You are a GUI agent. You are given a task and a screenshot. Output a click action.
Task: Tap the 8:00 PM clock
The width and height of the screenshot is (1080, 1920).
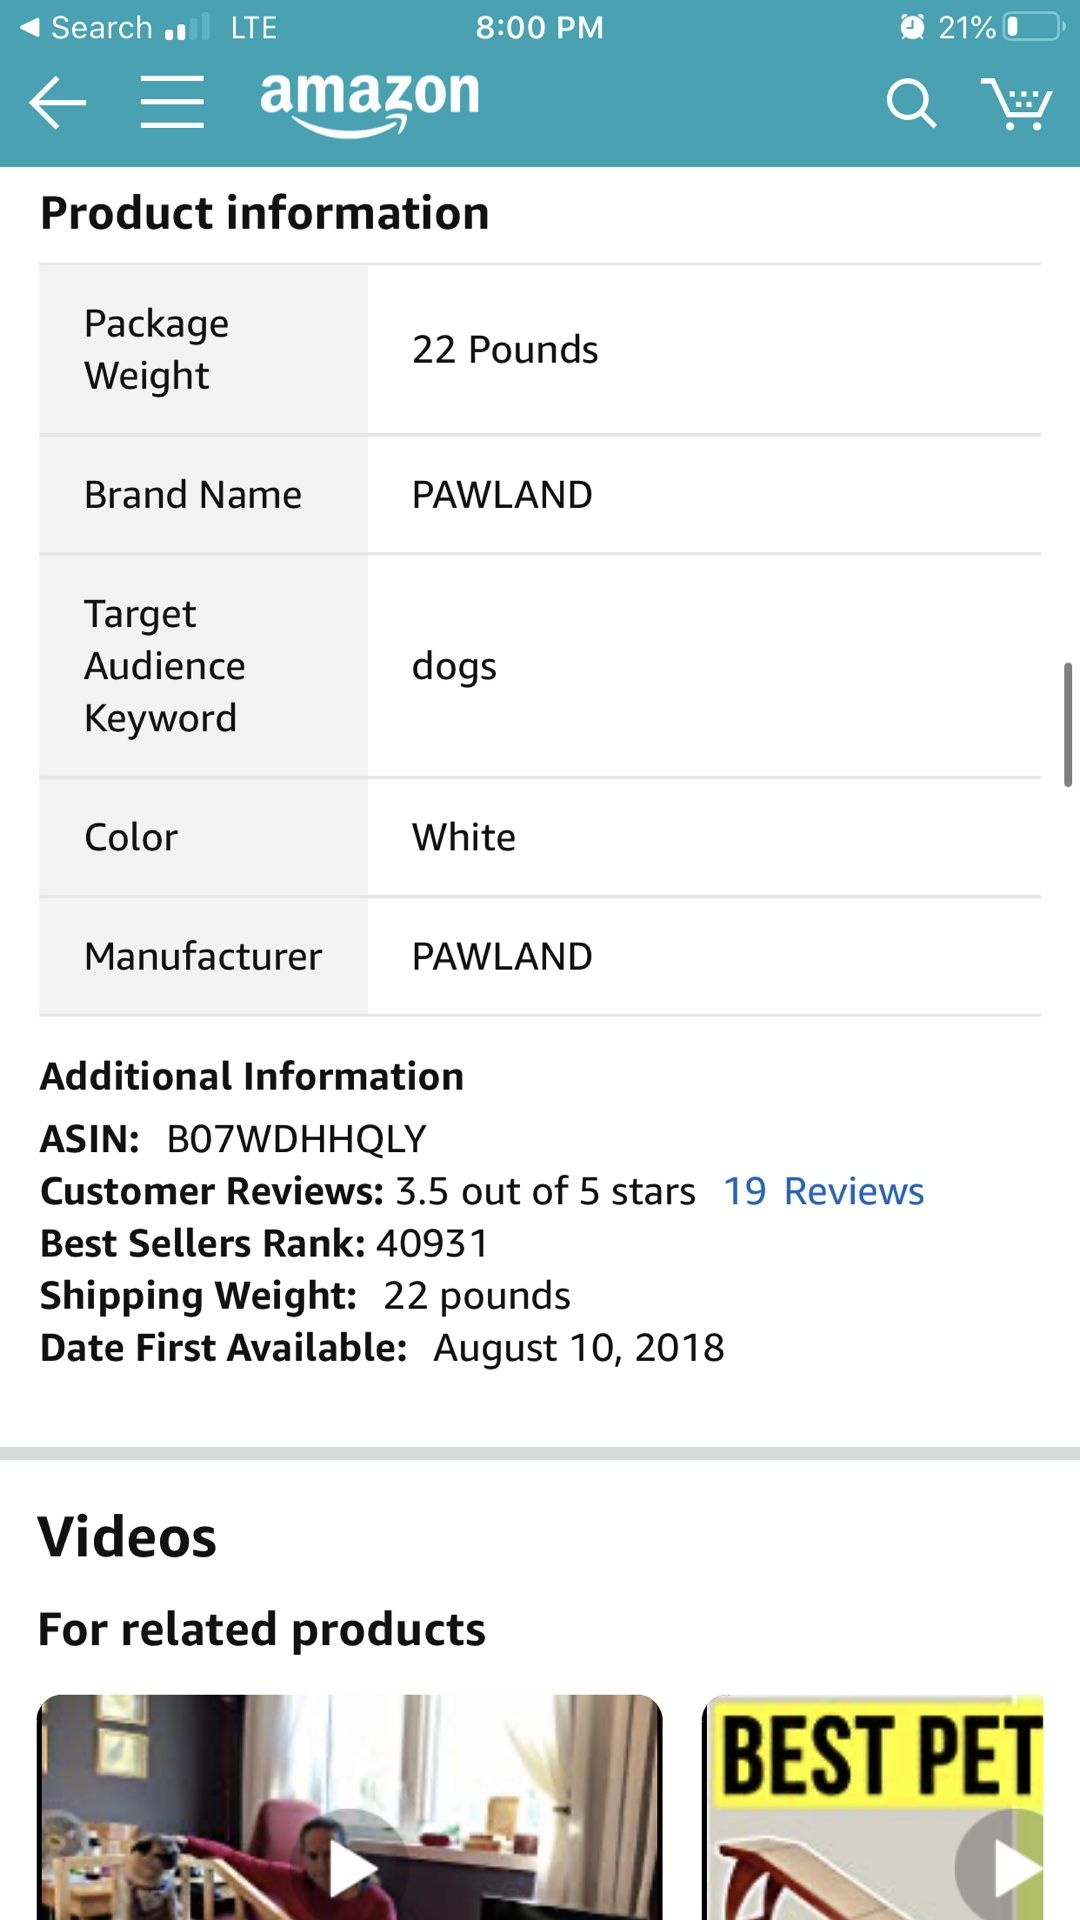[x=539, y=27]
